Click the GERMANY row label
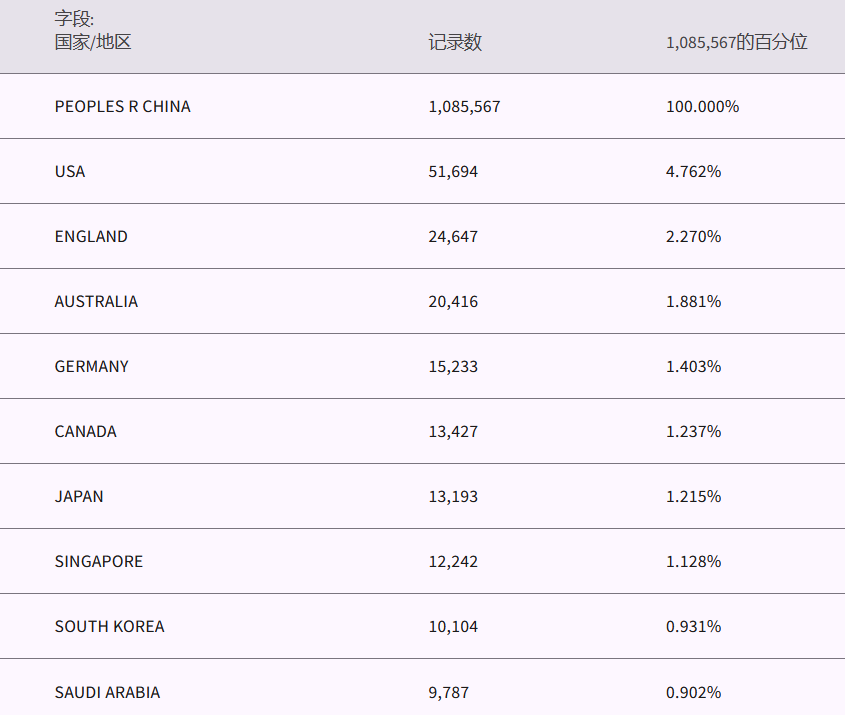 click(92, 367)
